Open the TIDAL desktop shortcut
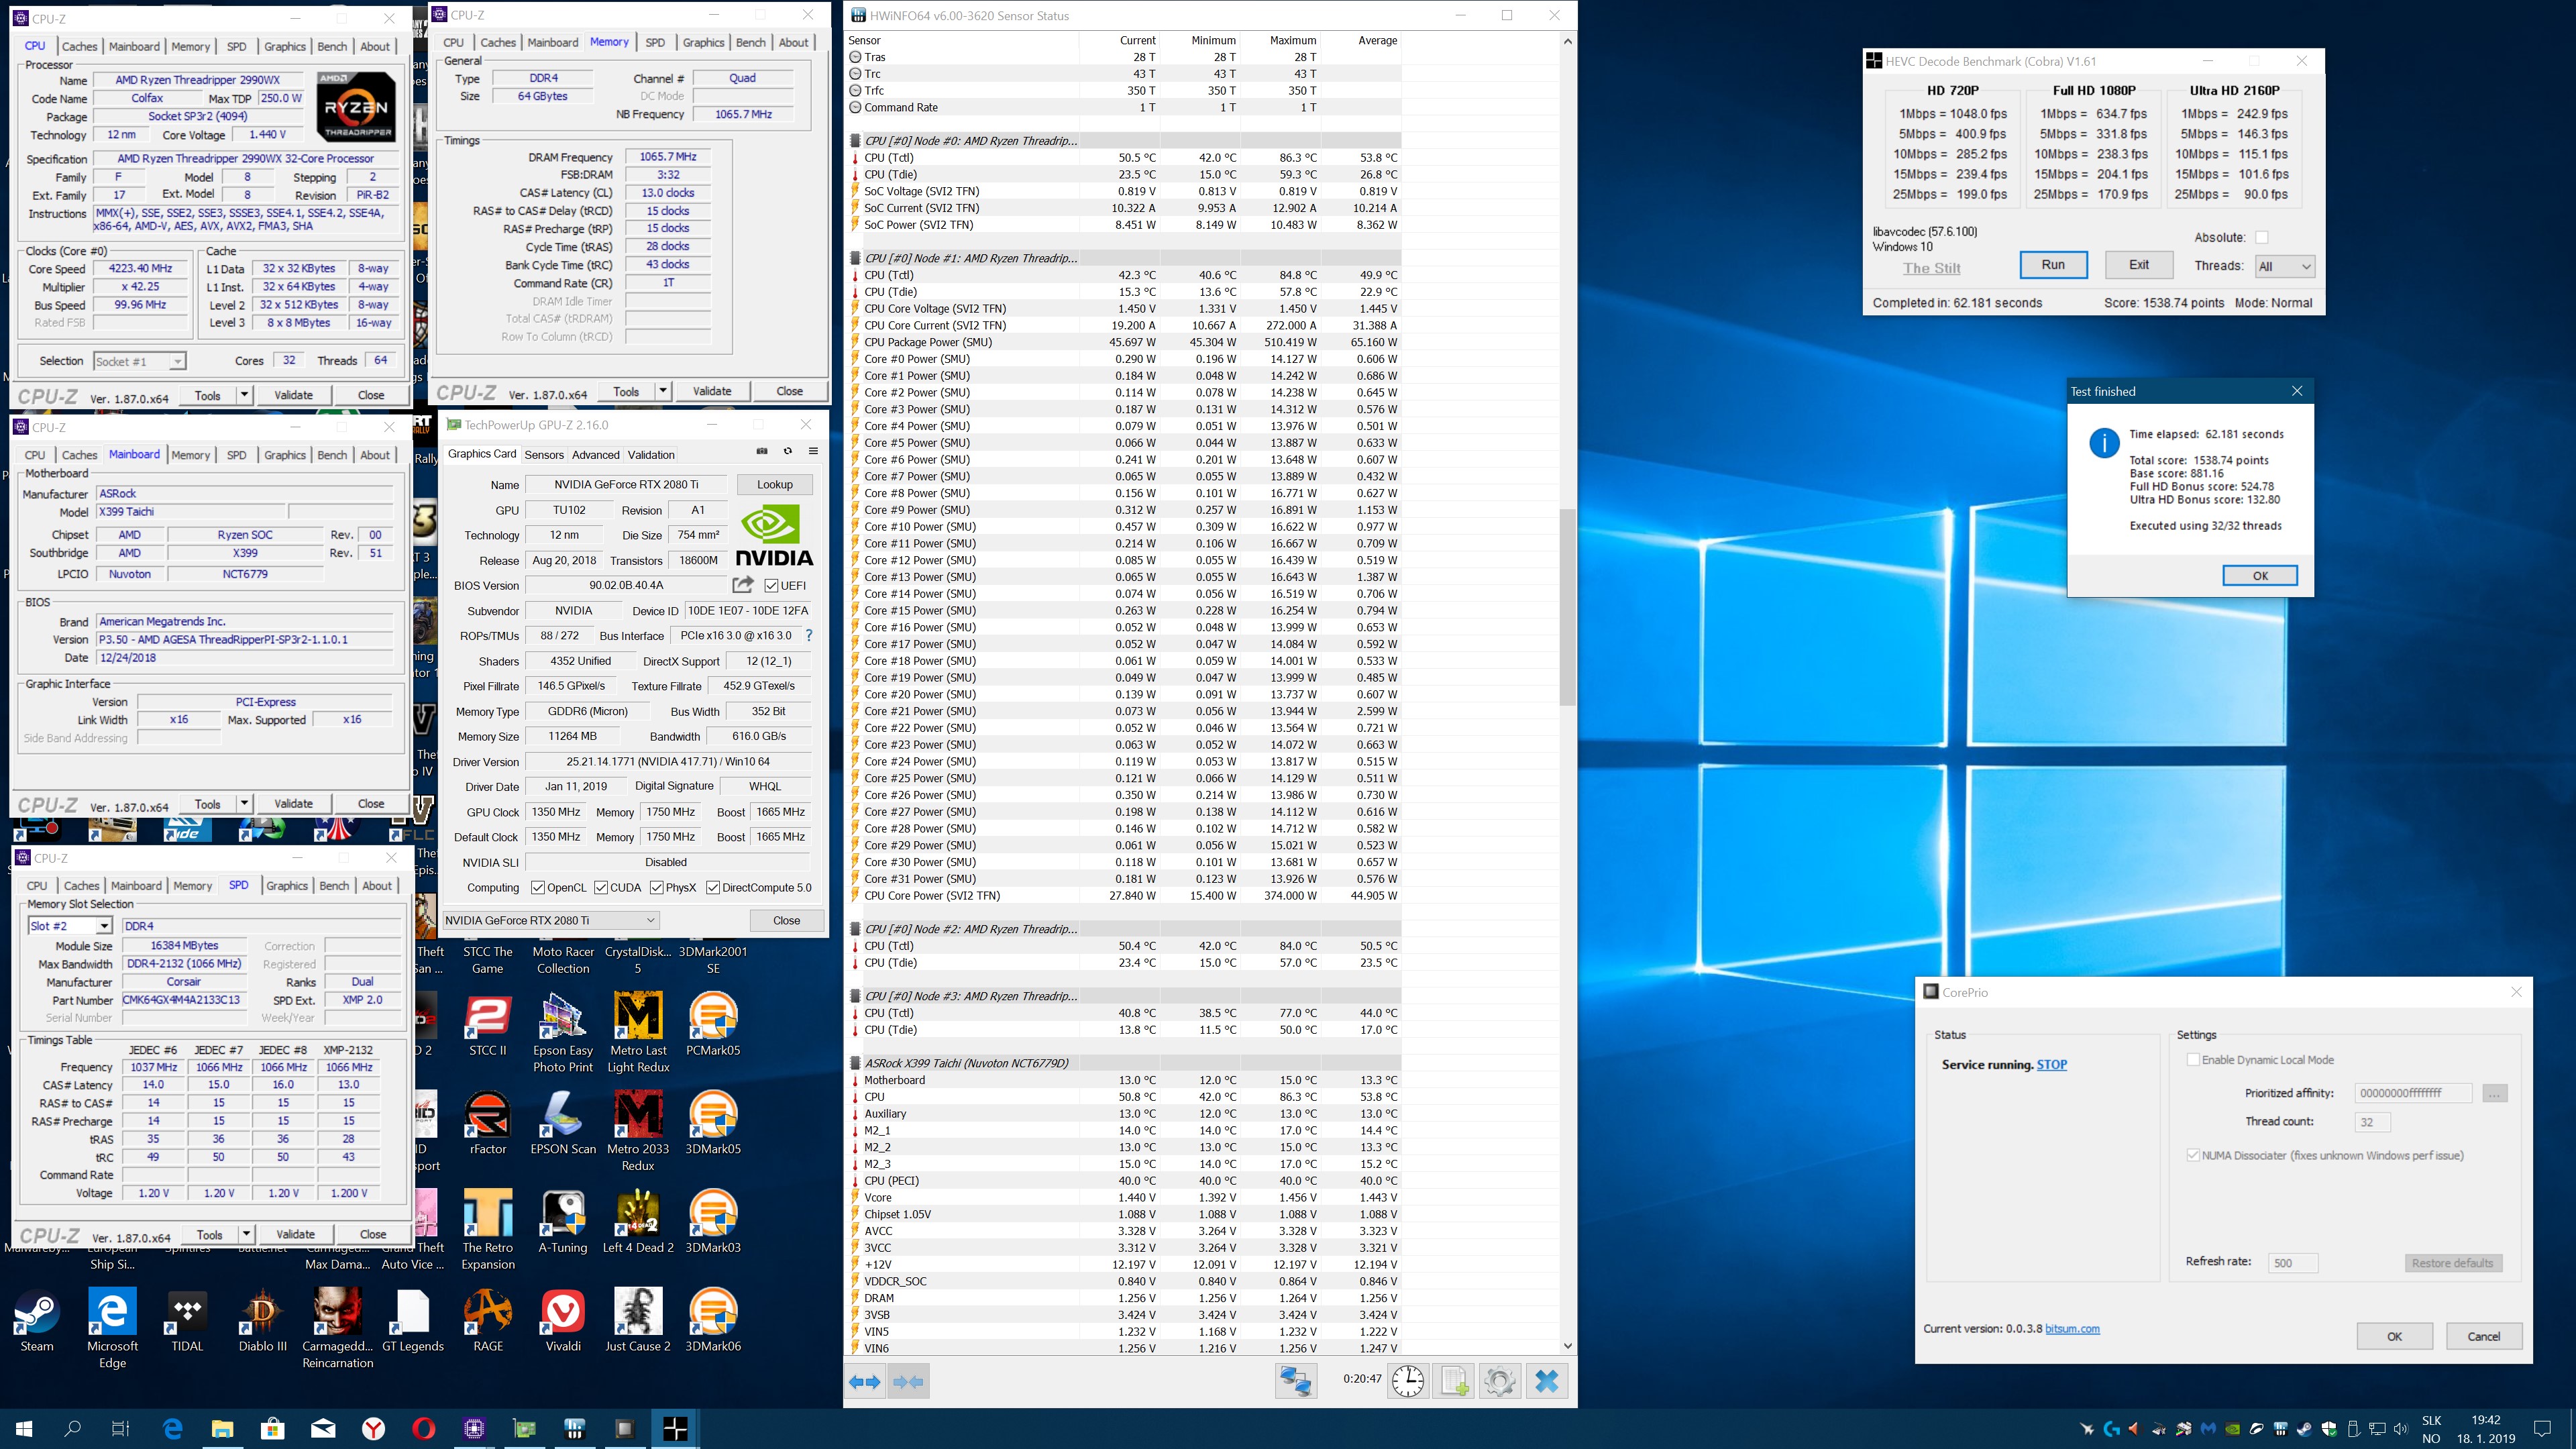This screenshot has height=1449, width=2576. (187, 1320)
